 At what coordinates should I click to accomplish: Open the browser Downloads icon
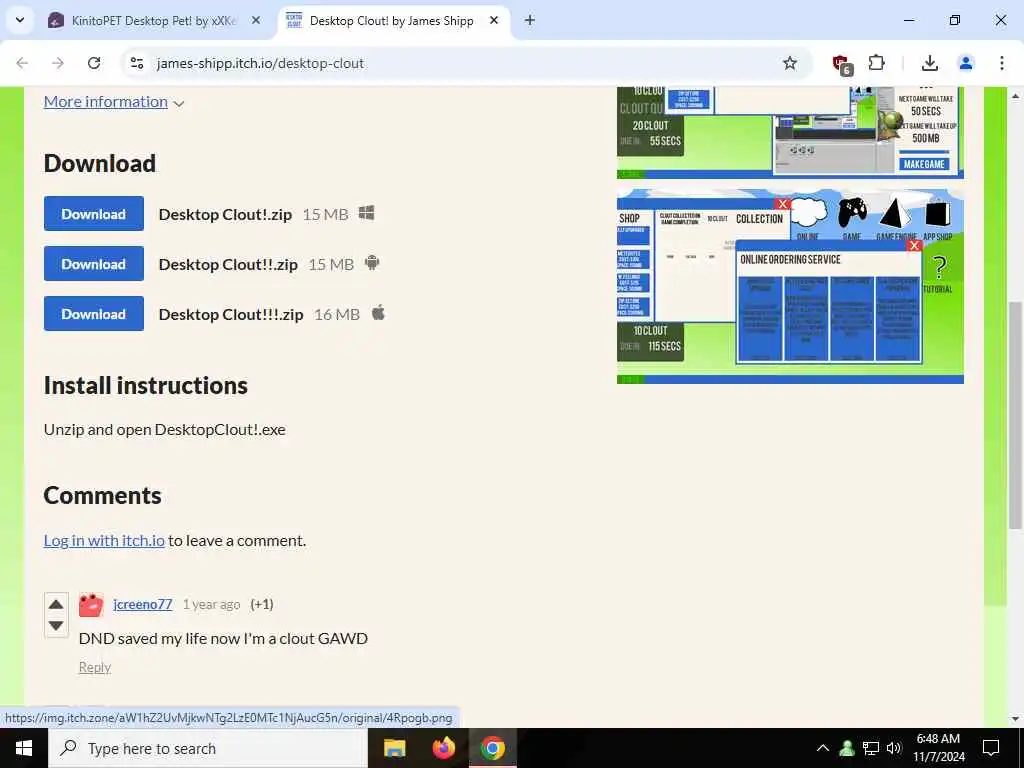pos(929,63)
